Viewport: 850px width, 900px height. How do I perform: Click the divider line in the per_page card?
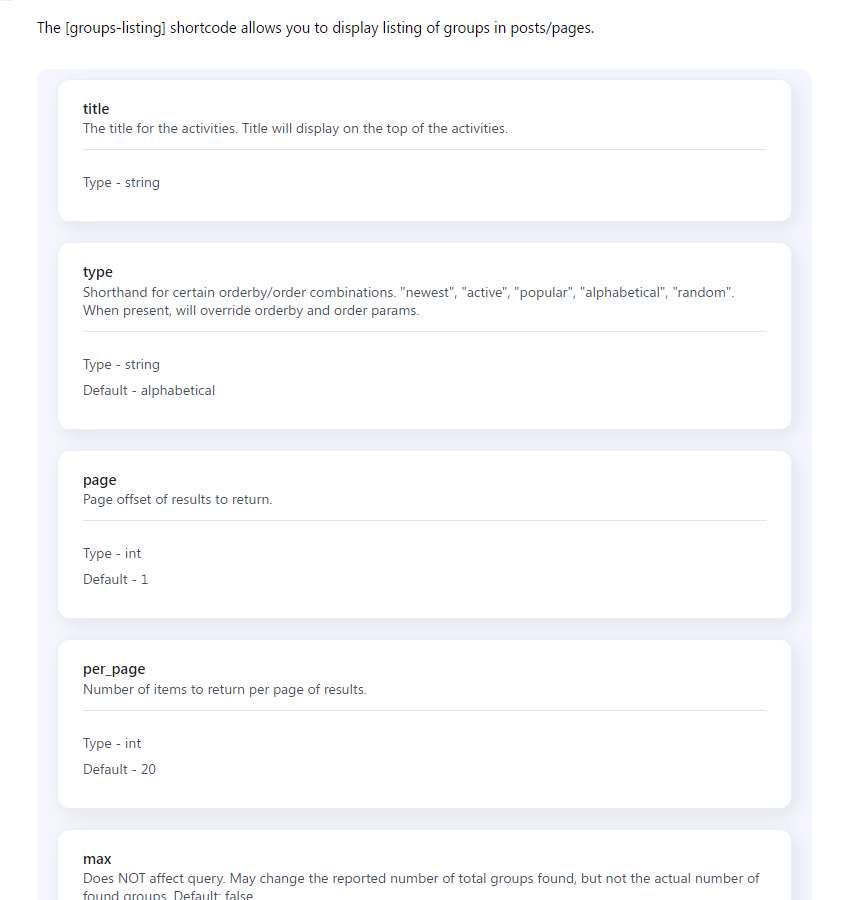[x=424, y=711]
